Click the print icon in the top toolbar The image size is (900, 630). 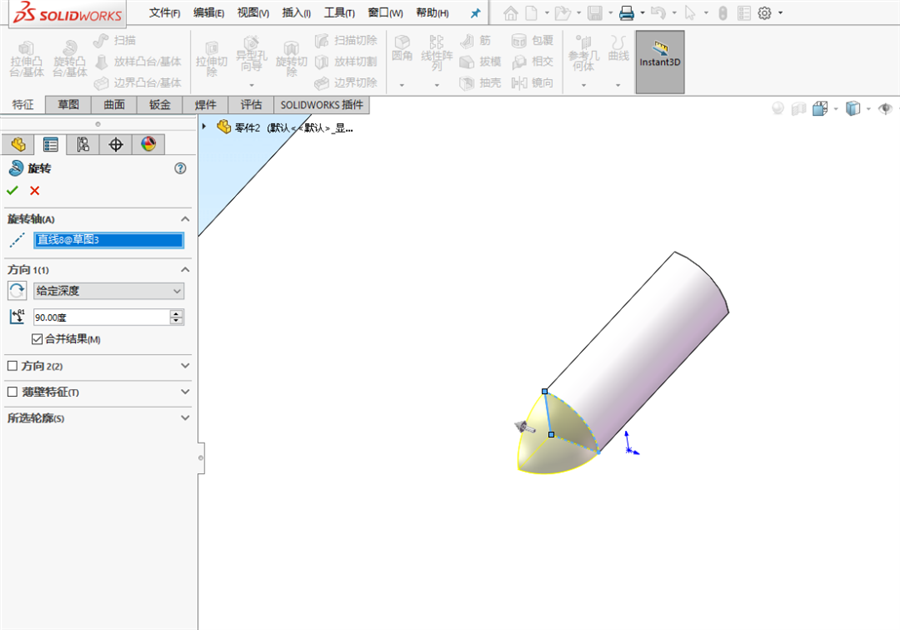626,13
